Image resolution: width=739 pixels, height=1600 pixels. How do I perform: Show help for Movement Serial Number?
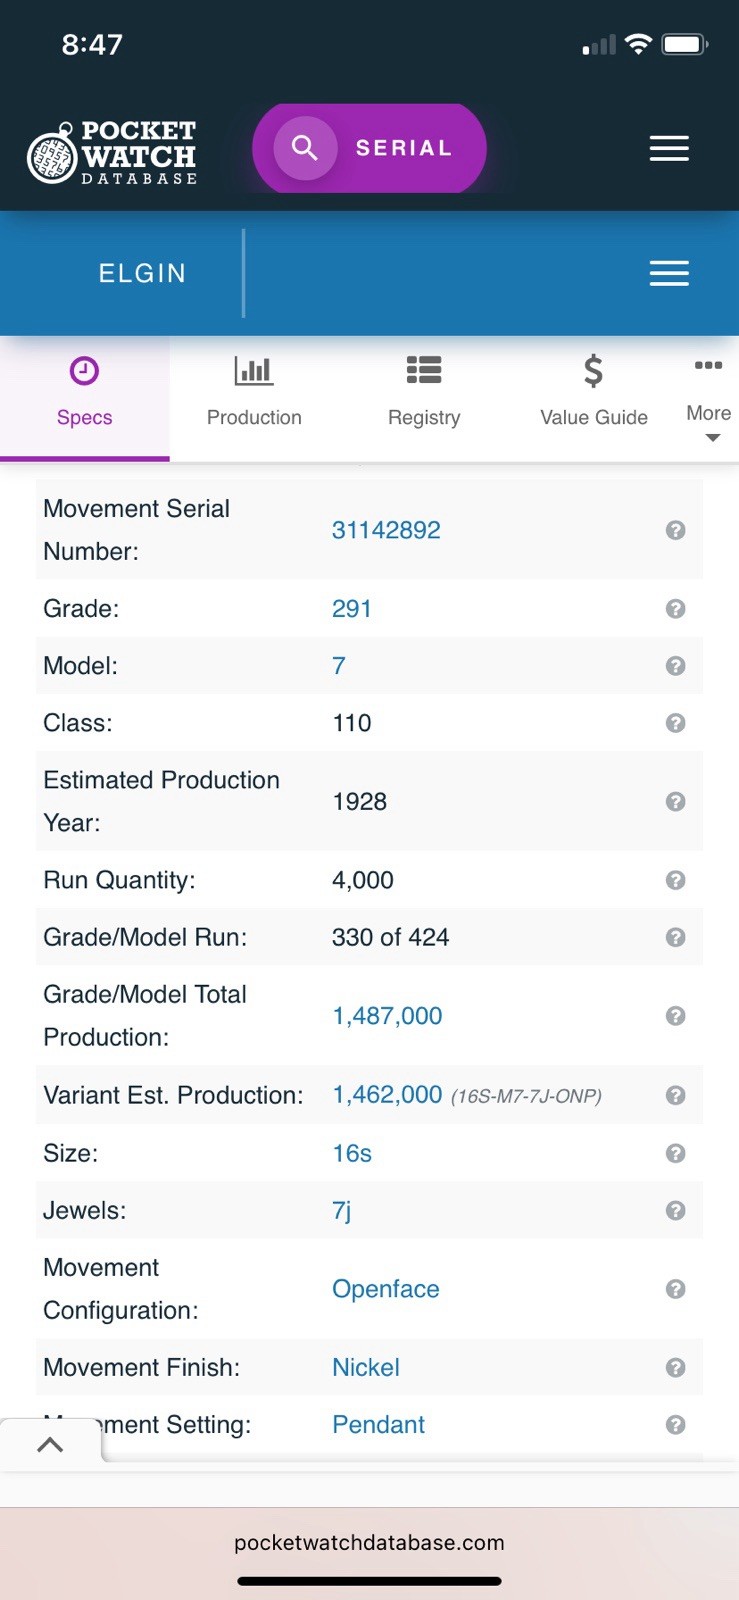point(676,530)
